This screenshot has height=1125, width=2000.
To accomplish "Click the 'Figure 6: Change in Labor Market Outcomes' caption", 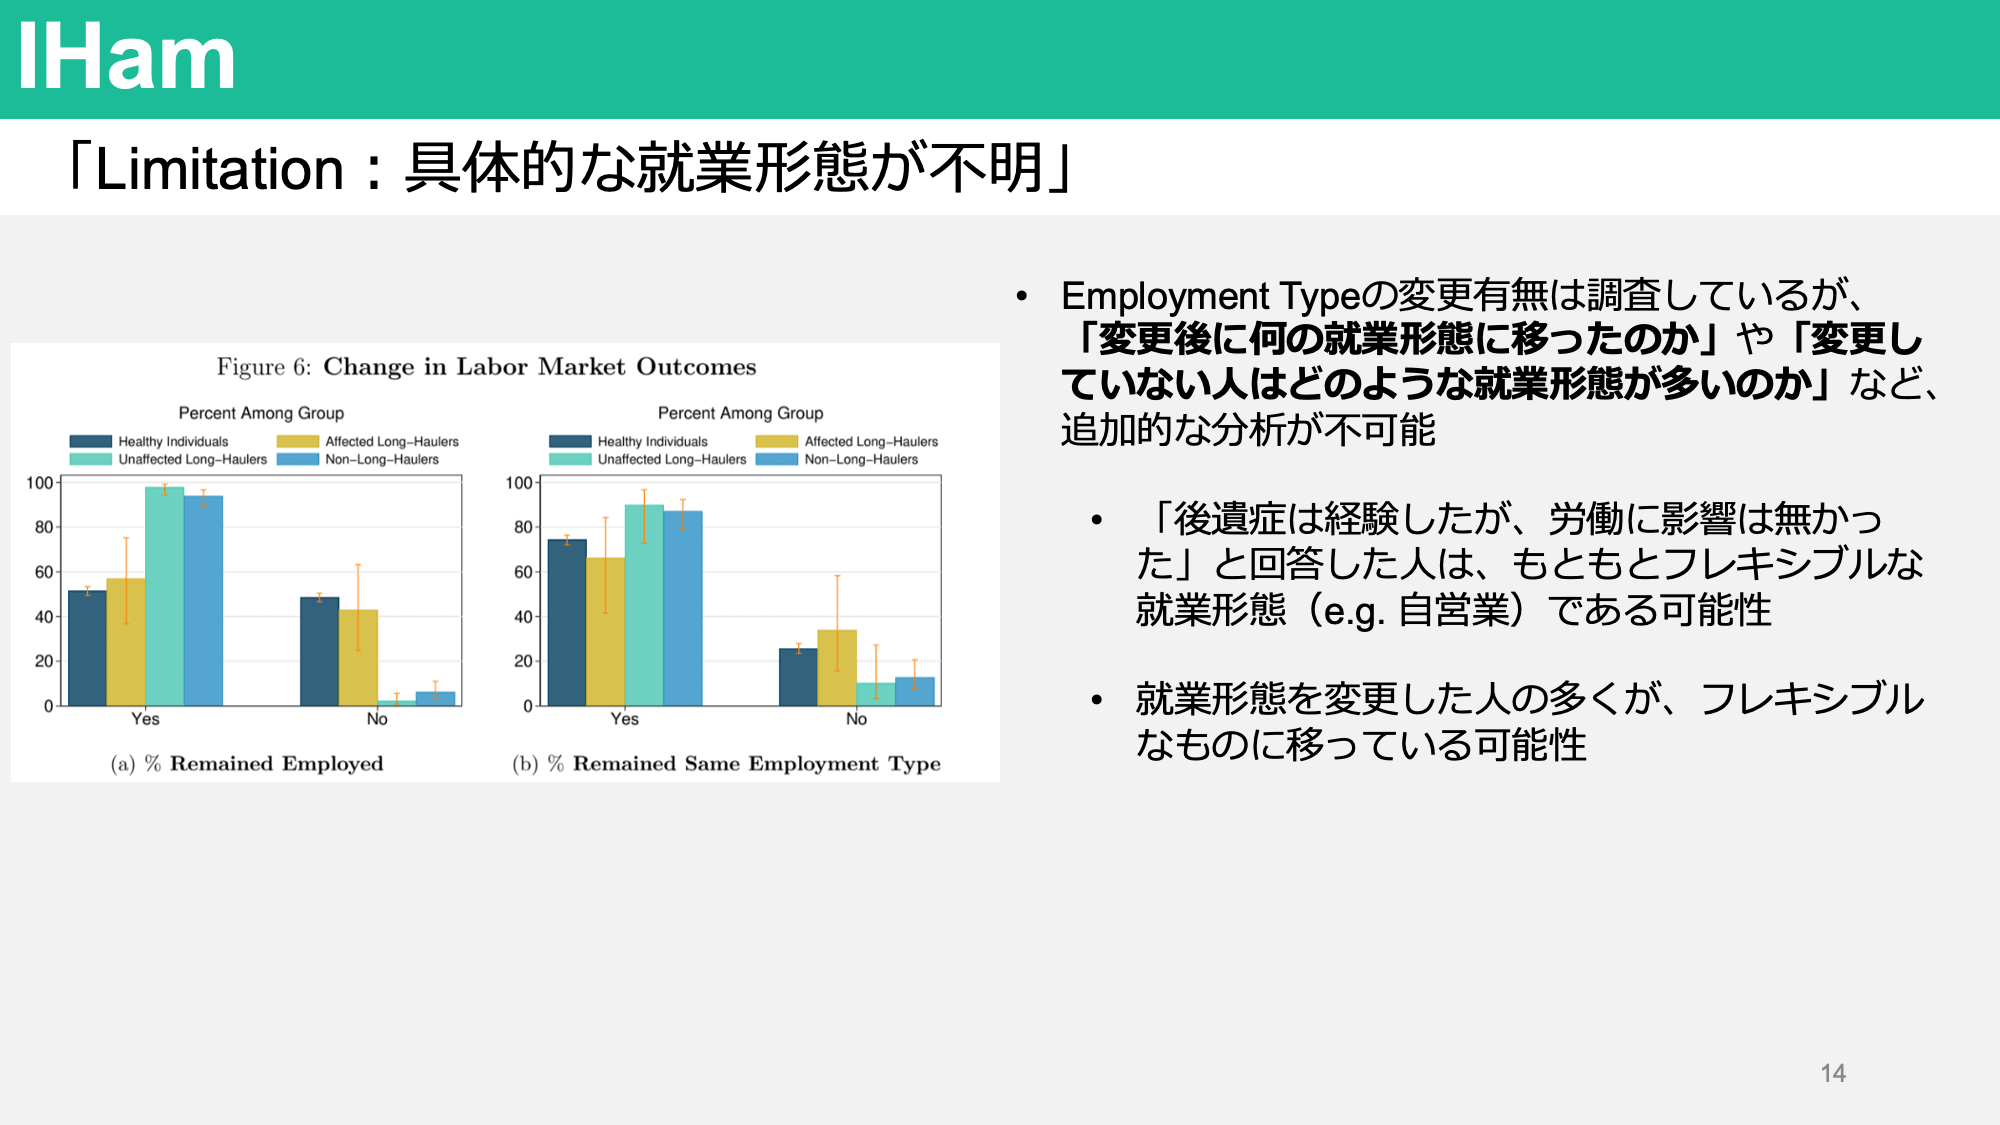I will tap(486, 367).
